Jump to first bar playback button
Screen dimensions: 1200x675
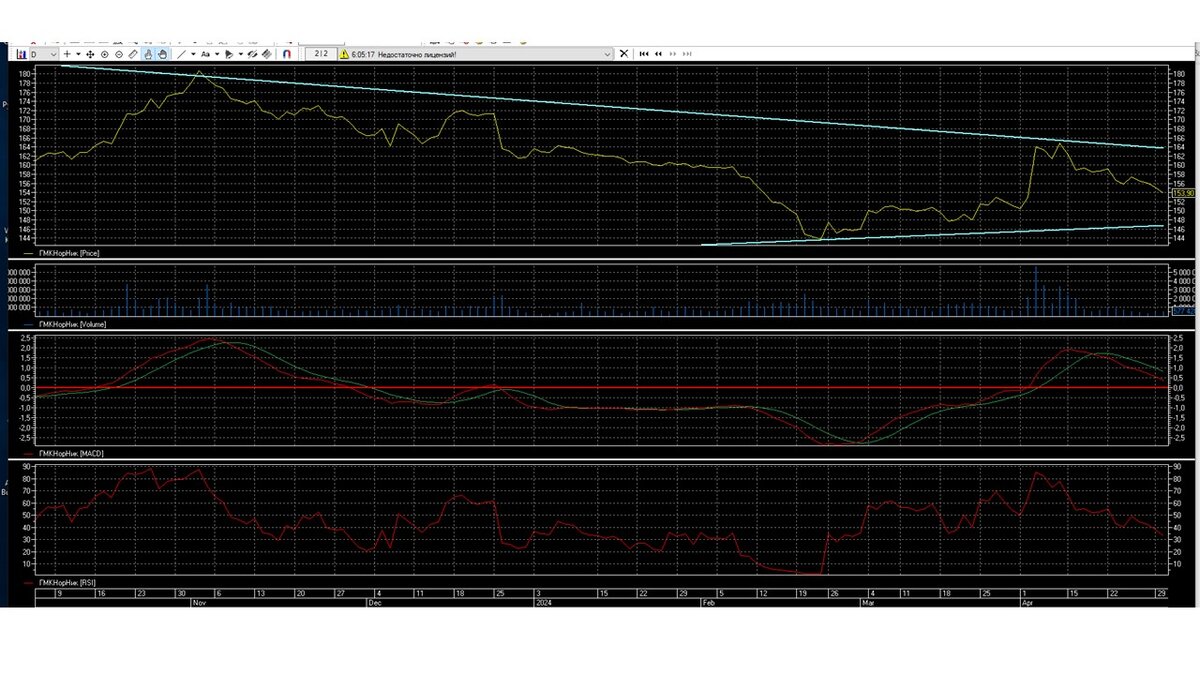[644, 54]
